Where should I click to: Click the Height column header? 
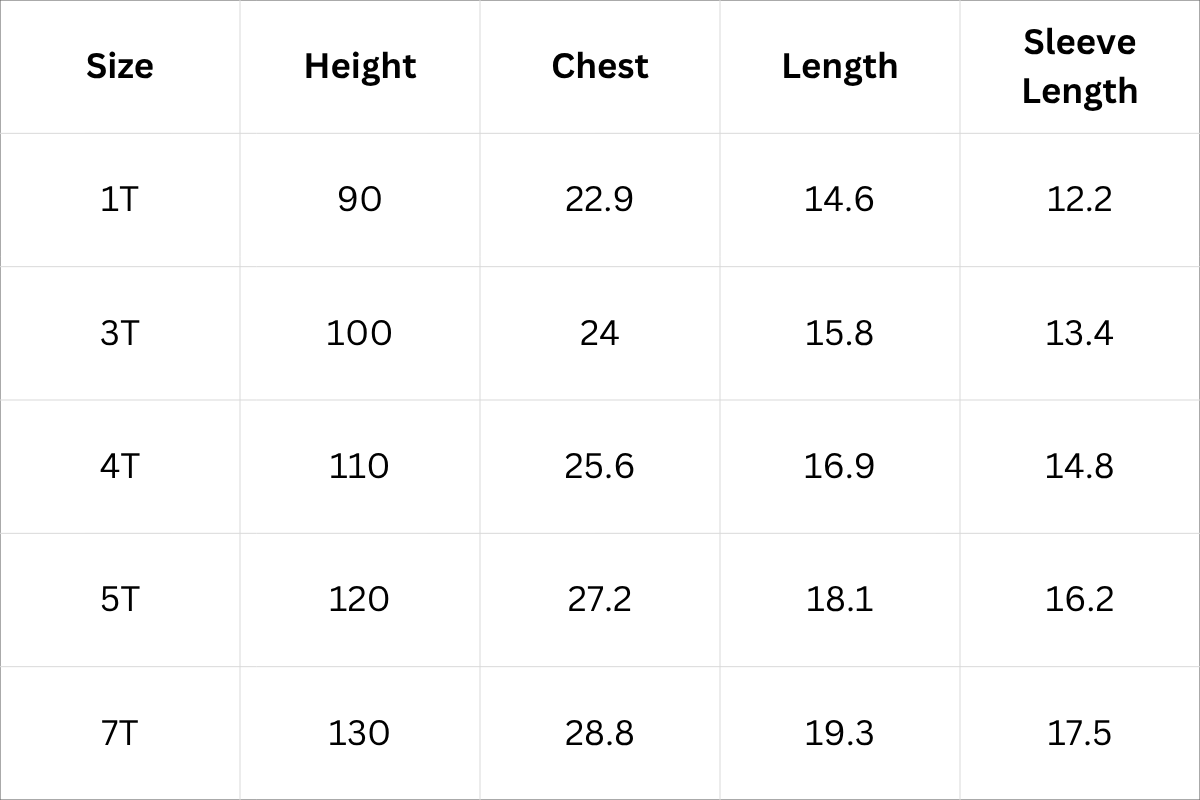pos(360,67)
